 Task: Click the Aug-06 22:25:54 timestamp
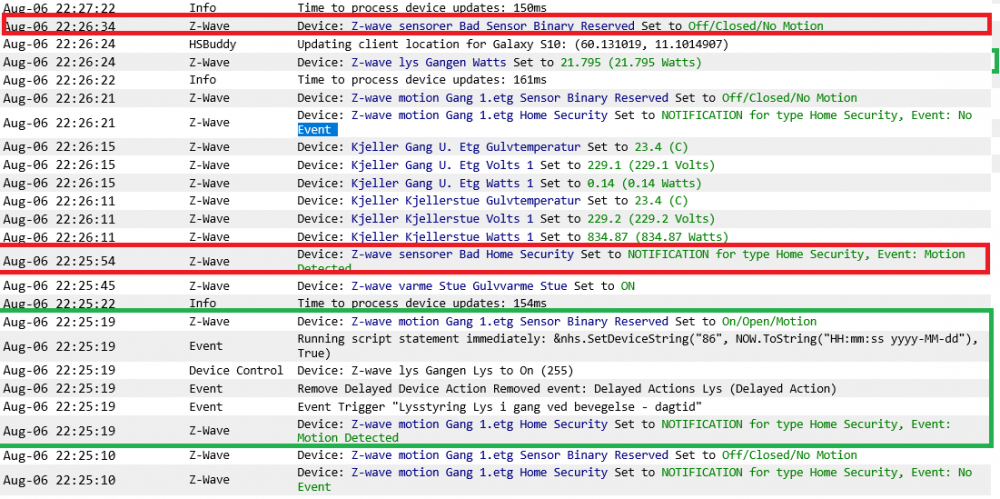[x=59, y=261]
